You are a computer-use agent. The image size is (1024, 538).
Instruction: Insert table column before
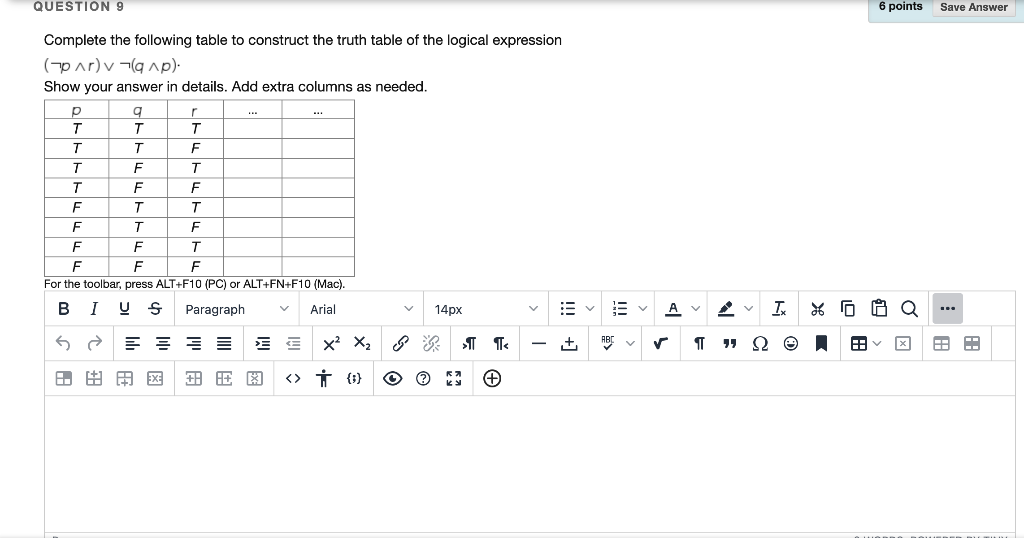tap(193, 379)
